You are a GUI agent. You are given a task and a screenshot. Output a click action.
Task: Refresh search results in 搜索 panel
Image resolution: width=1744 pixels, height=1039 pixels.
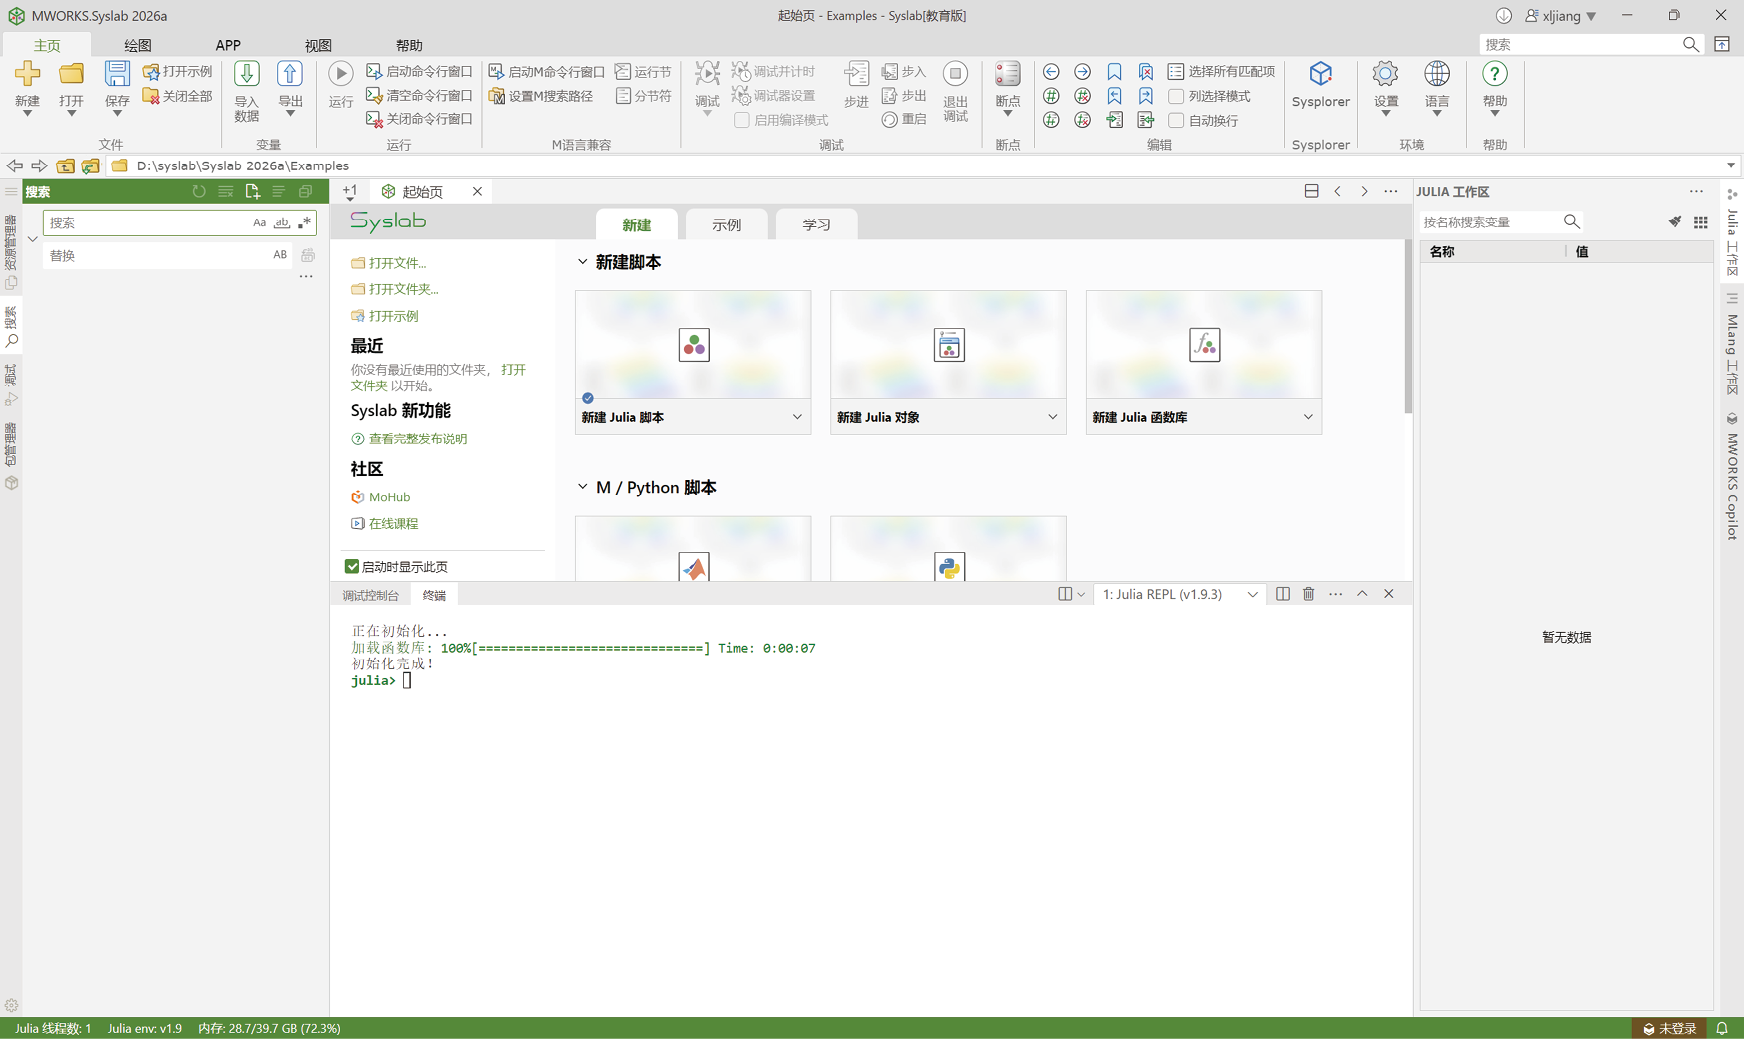tap(199, 191)
